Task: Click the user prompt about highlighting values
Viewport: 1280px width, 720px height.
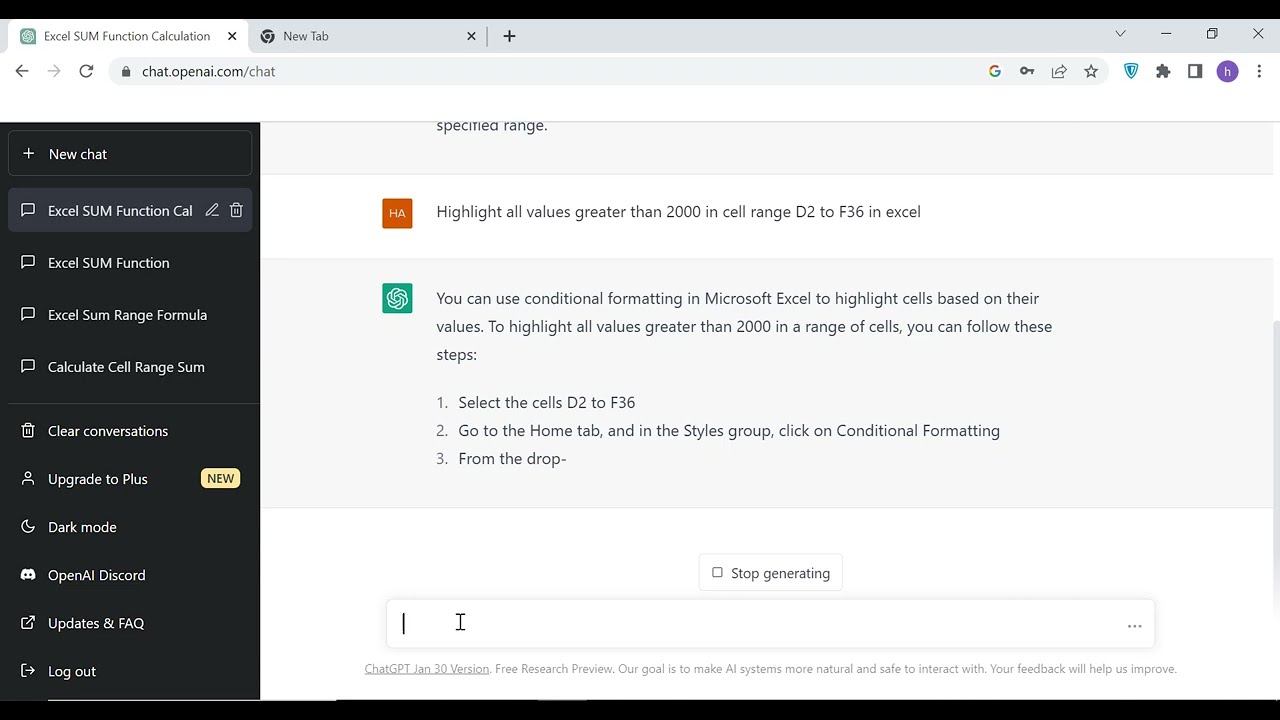Action: click(x=678, y=212)
